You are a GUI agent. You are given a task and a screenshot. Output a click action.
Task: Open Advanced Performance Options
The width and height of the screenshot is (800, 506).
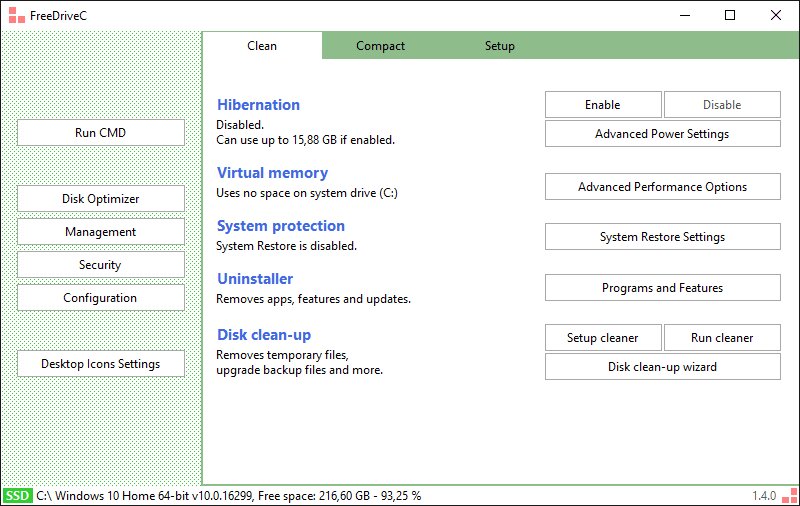pyautogui.click(x=662, y=187)
